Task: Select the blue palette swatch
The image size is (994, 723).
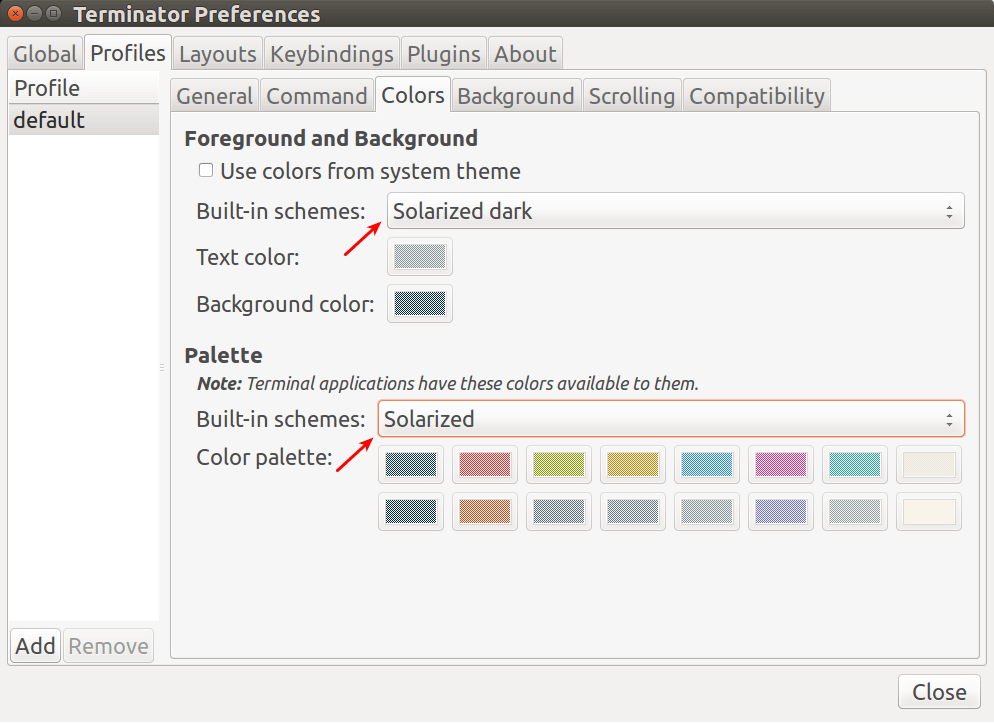Action: click(707, 464)
